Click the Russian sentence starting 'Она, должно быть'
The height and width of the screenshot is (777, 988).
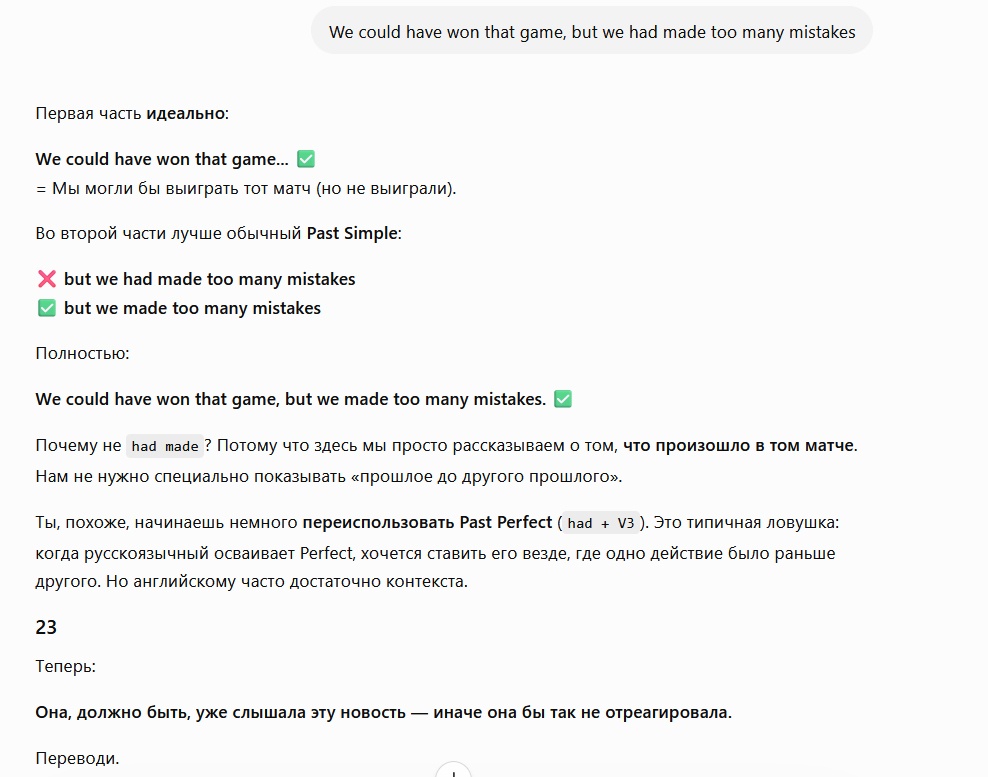(x=383, y=712)
